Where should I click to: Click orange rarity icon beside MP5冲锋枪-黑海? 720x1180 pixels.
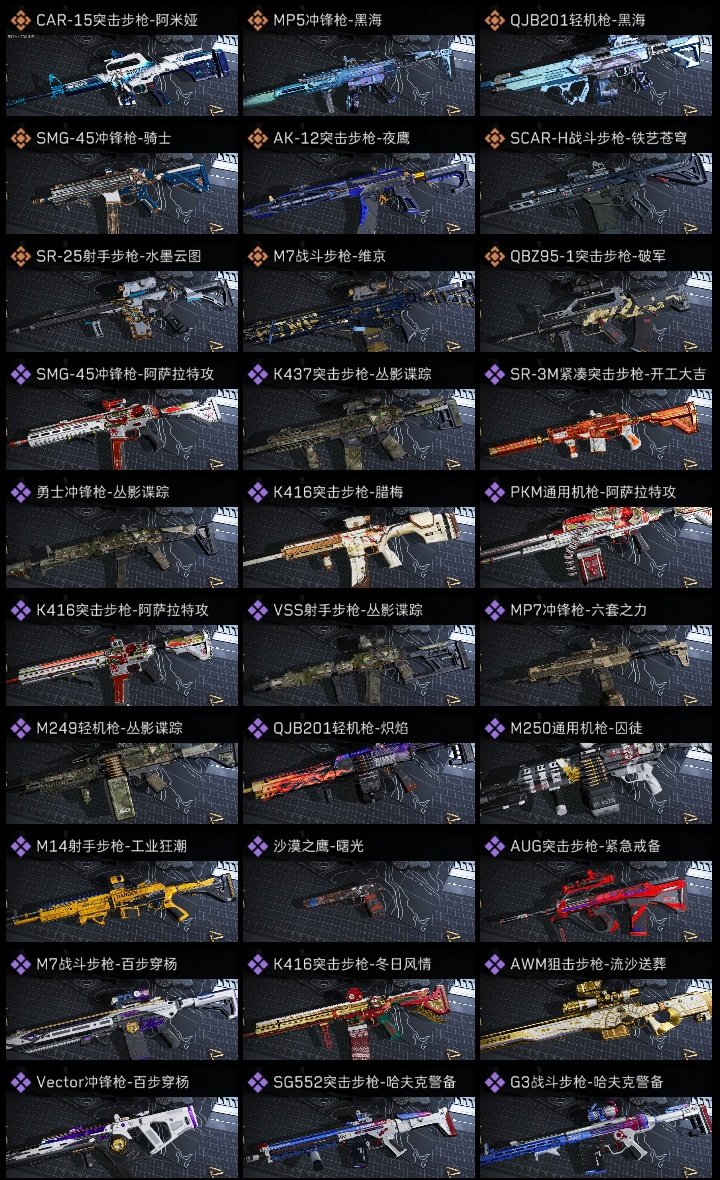point(257,20)
